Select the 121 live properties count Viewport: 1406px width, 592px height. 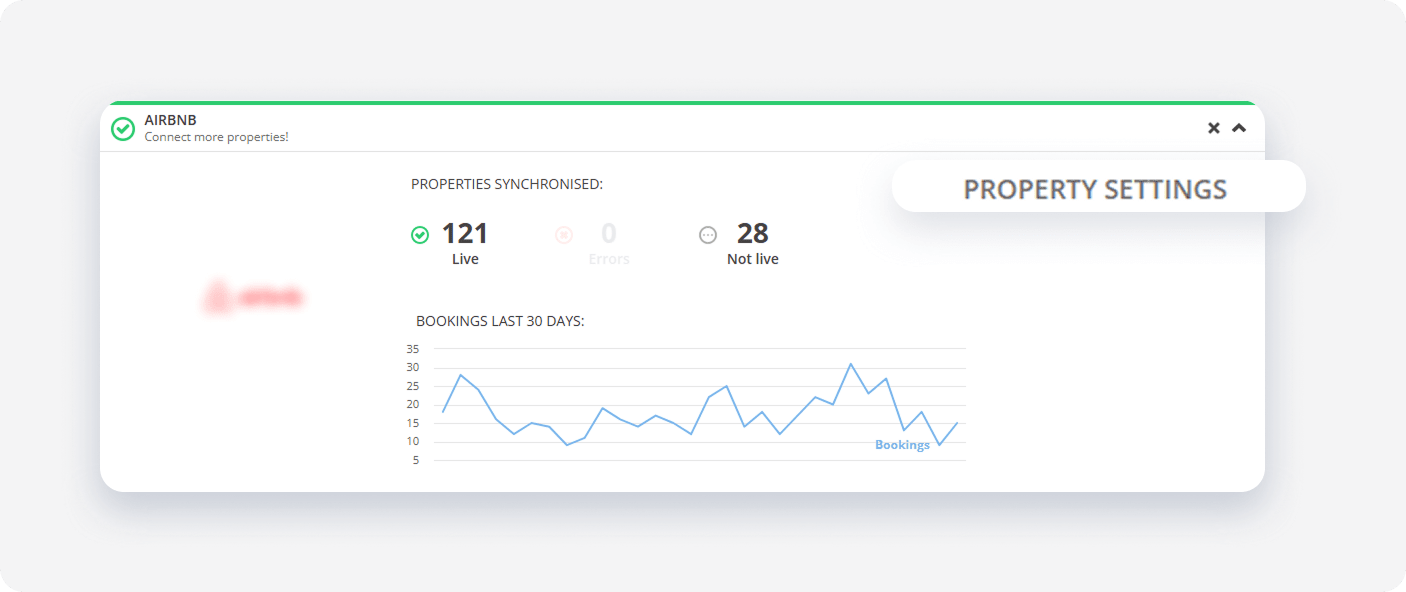(x=465, y=233)
